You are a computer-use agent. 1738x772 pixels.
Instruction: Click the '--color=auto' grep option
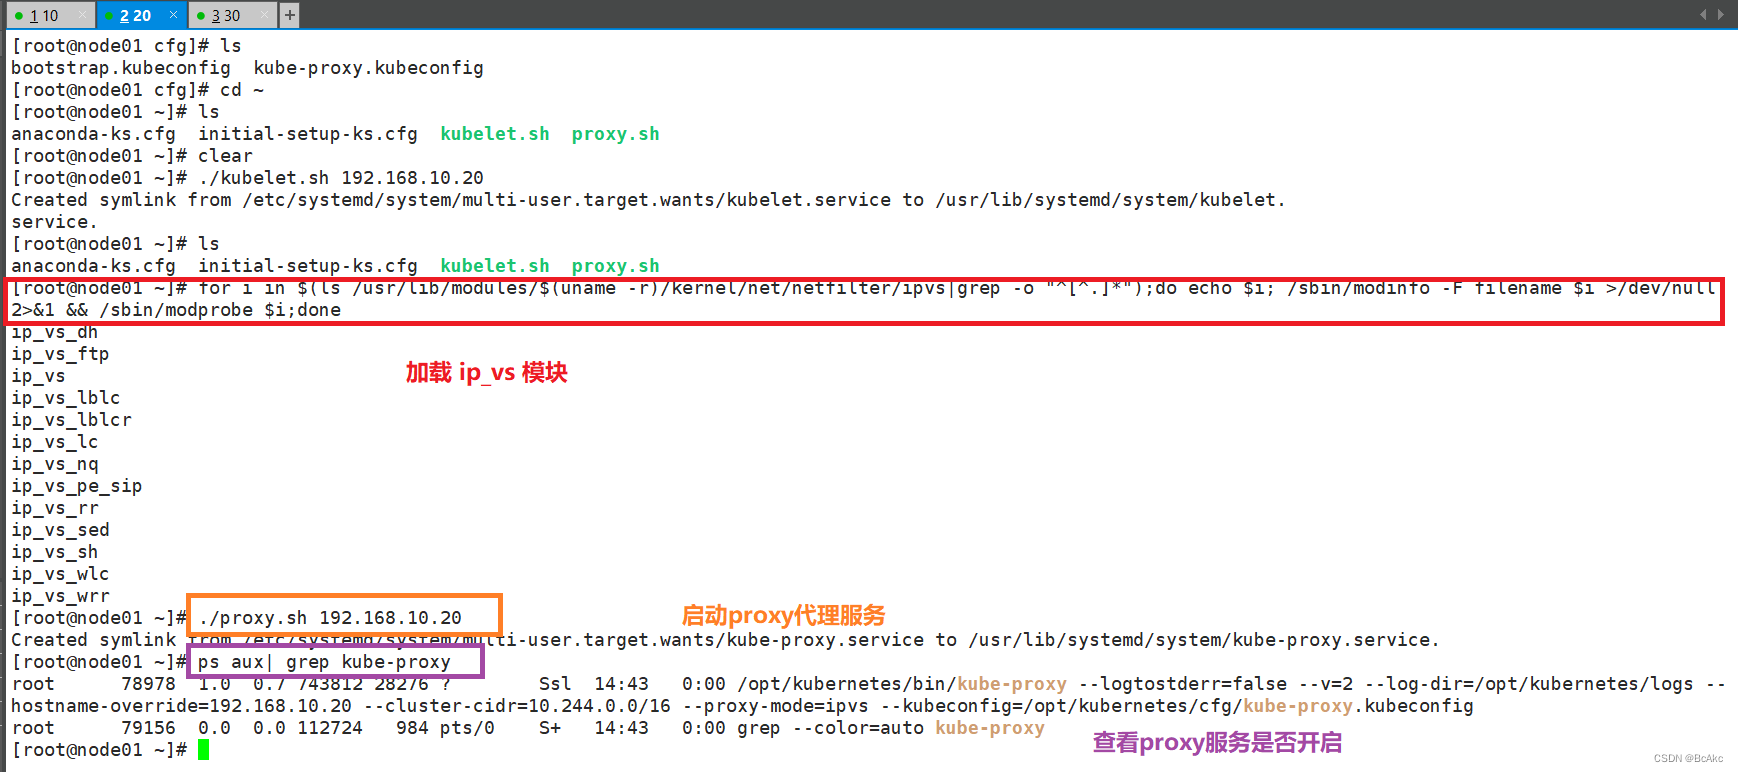(x=858, y=728)
